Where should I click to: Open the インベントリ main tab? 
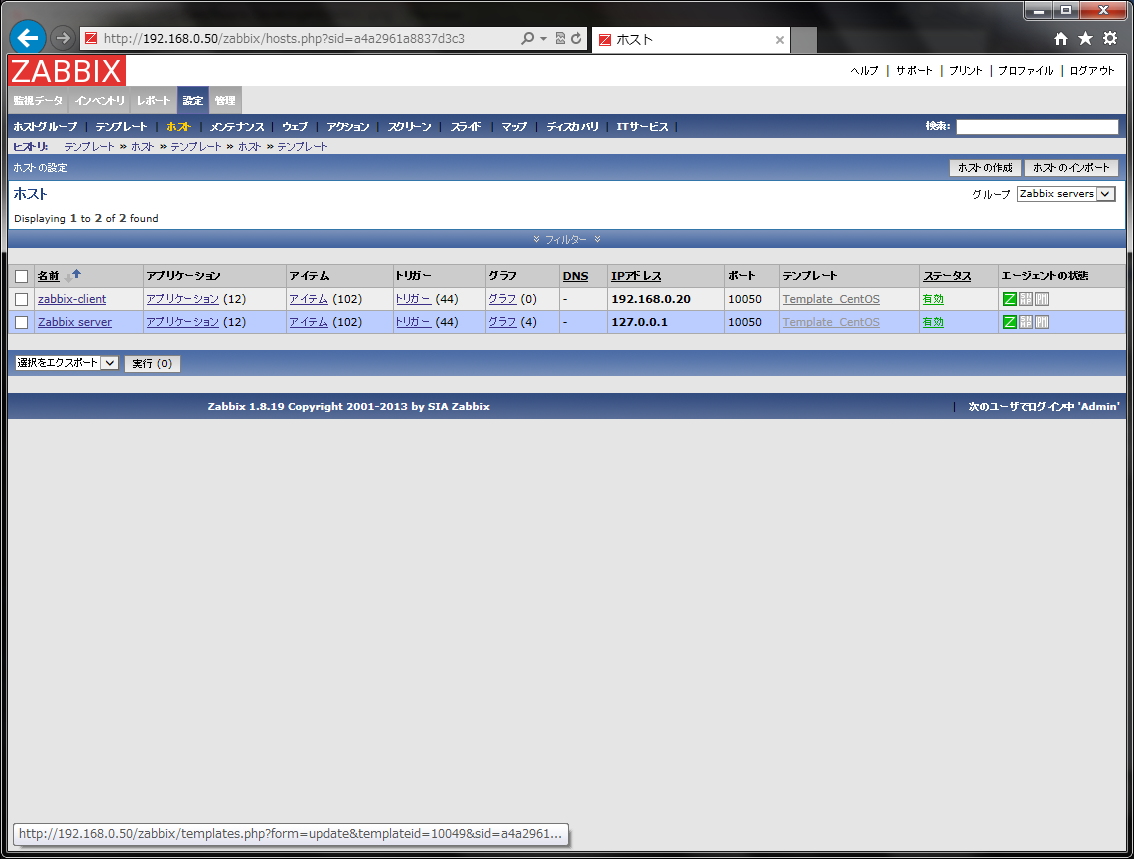100,101
